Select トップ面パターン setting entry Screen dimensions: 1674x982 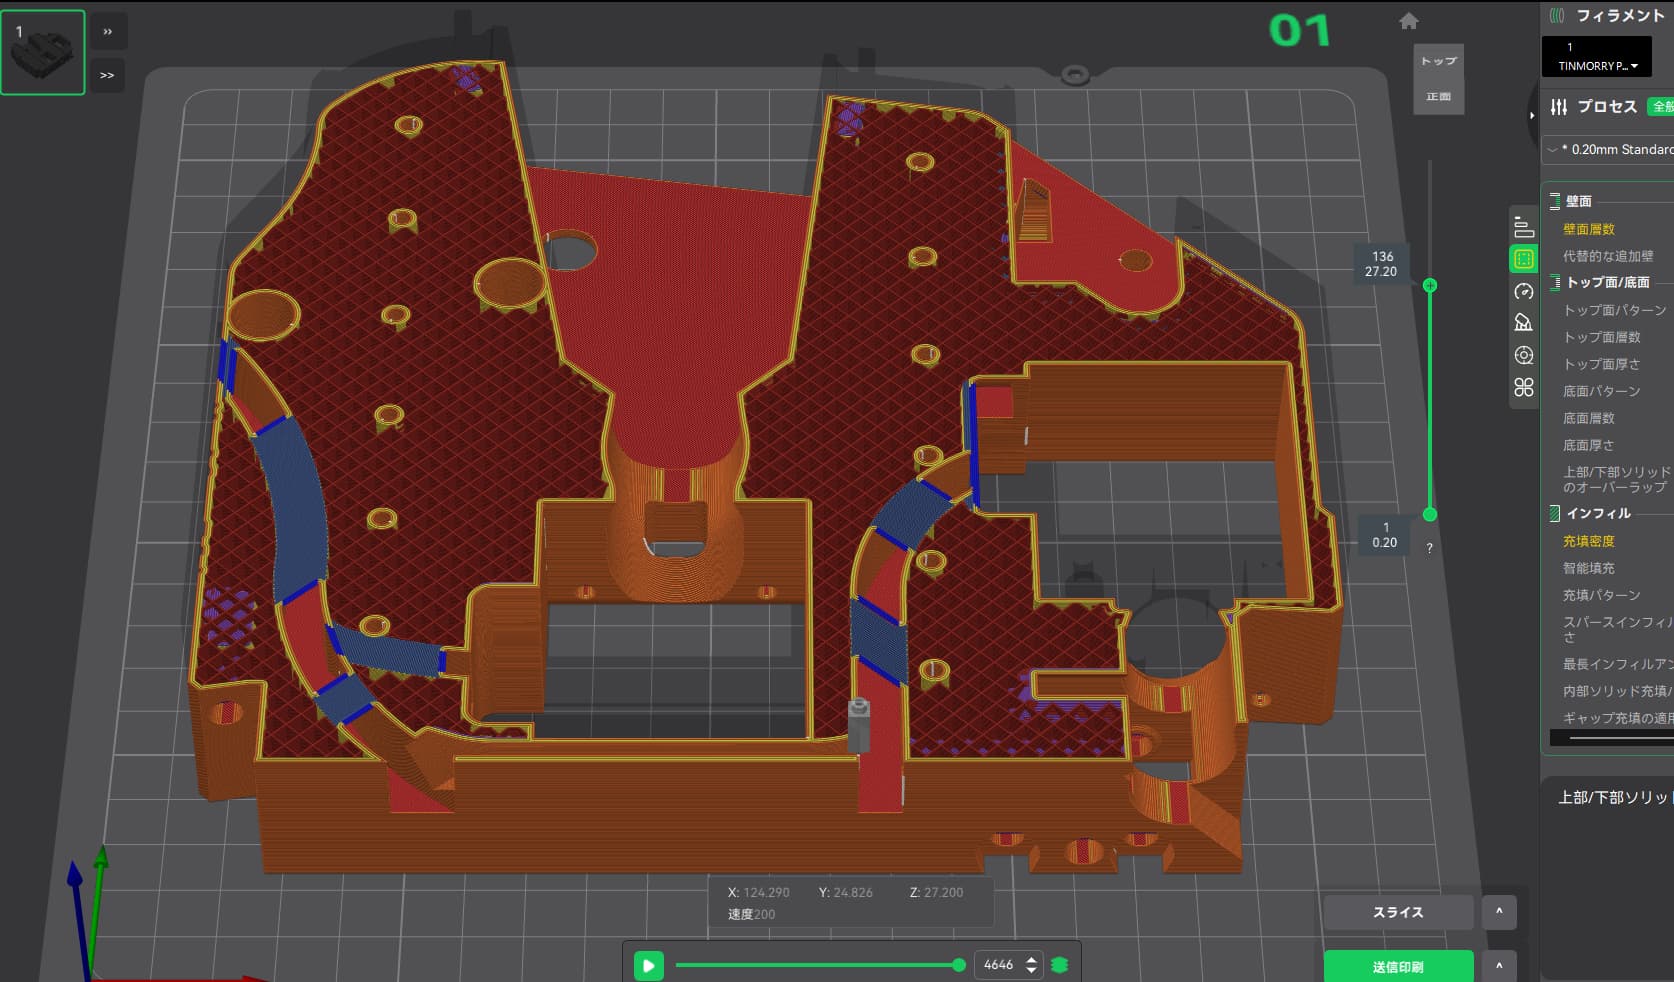[x=1615, y=310]
